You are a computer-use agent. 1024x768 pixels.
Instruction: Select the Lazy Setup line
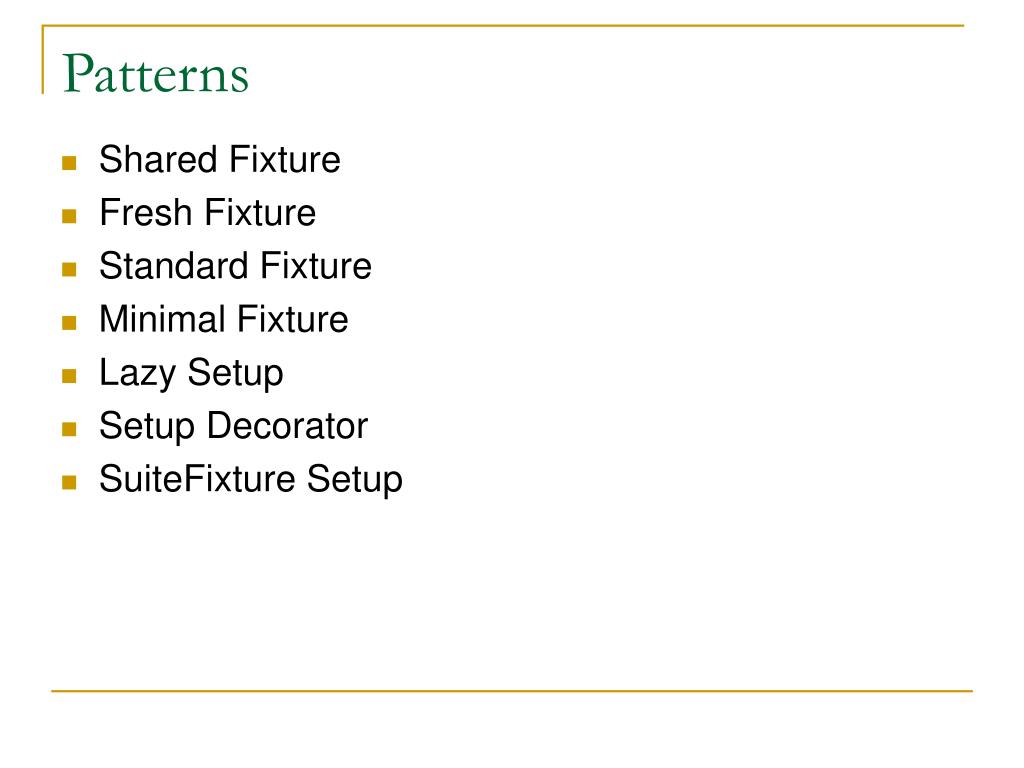click(191, 374)
